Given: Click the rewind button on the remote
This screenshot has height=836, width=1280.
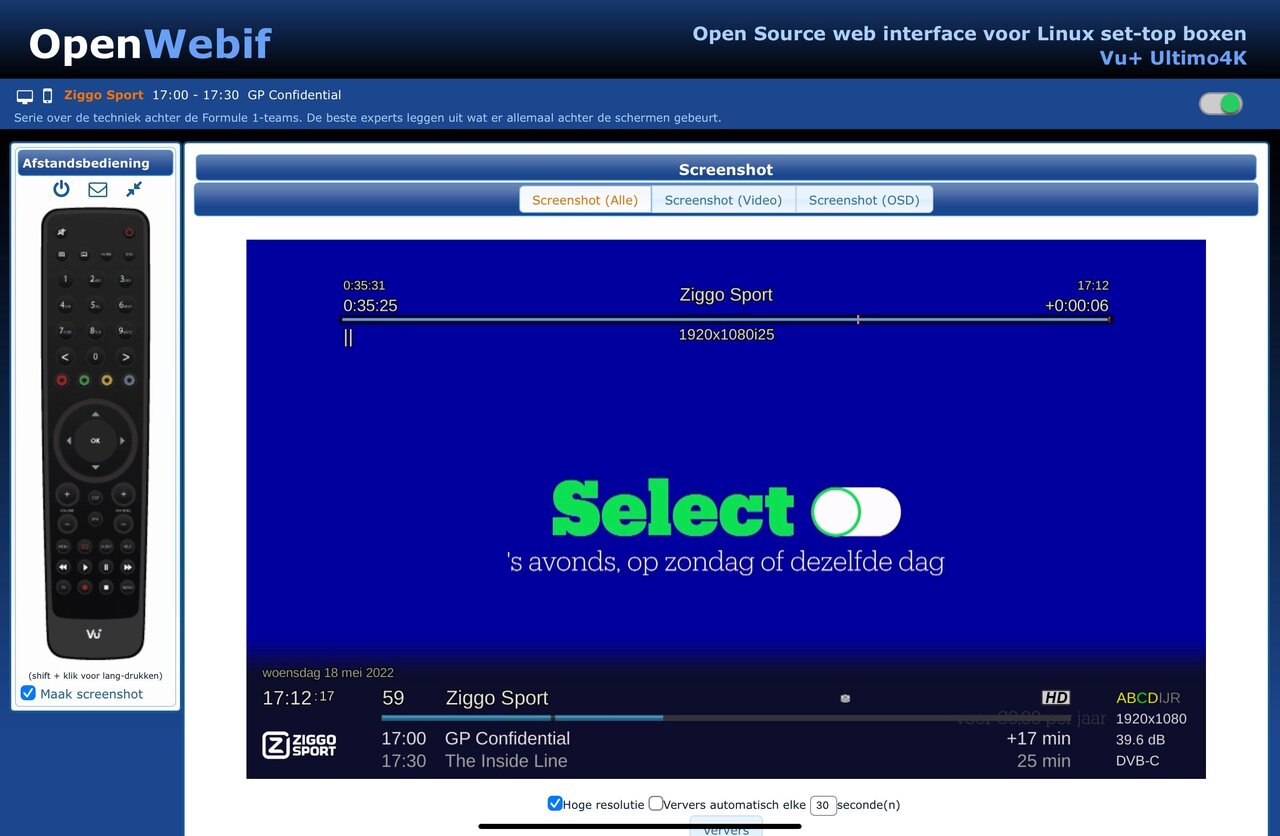Looking at the screenshot, I should point(63,567).
